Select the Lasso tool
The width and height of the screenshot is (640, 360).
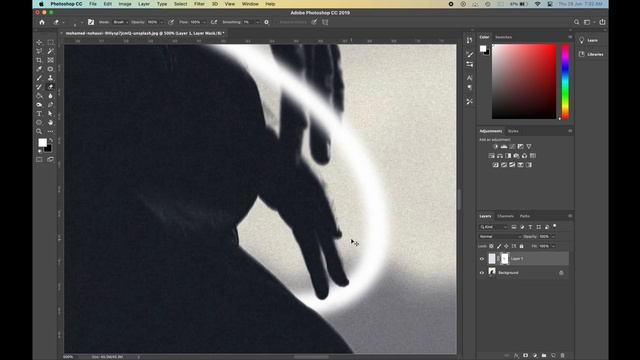pos(39,51)
